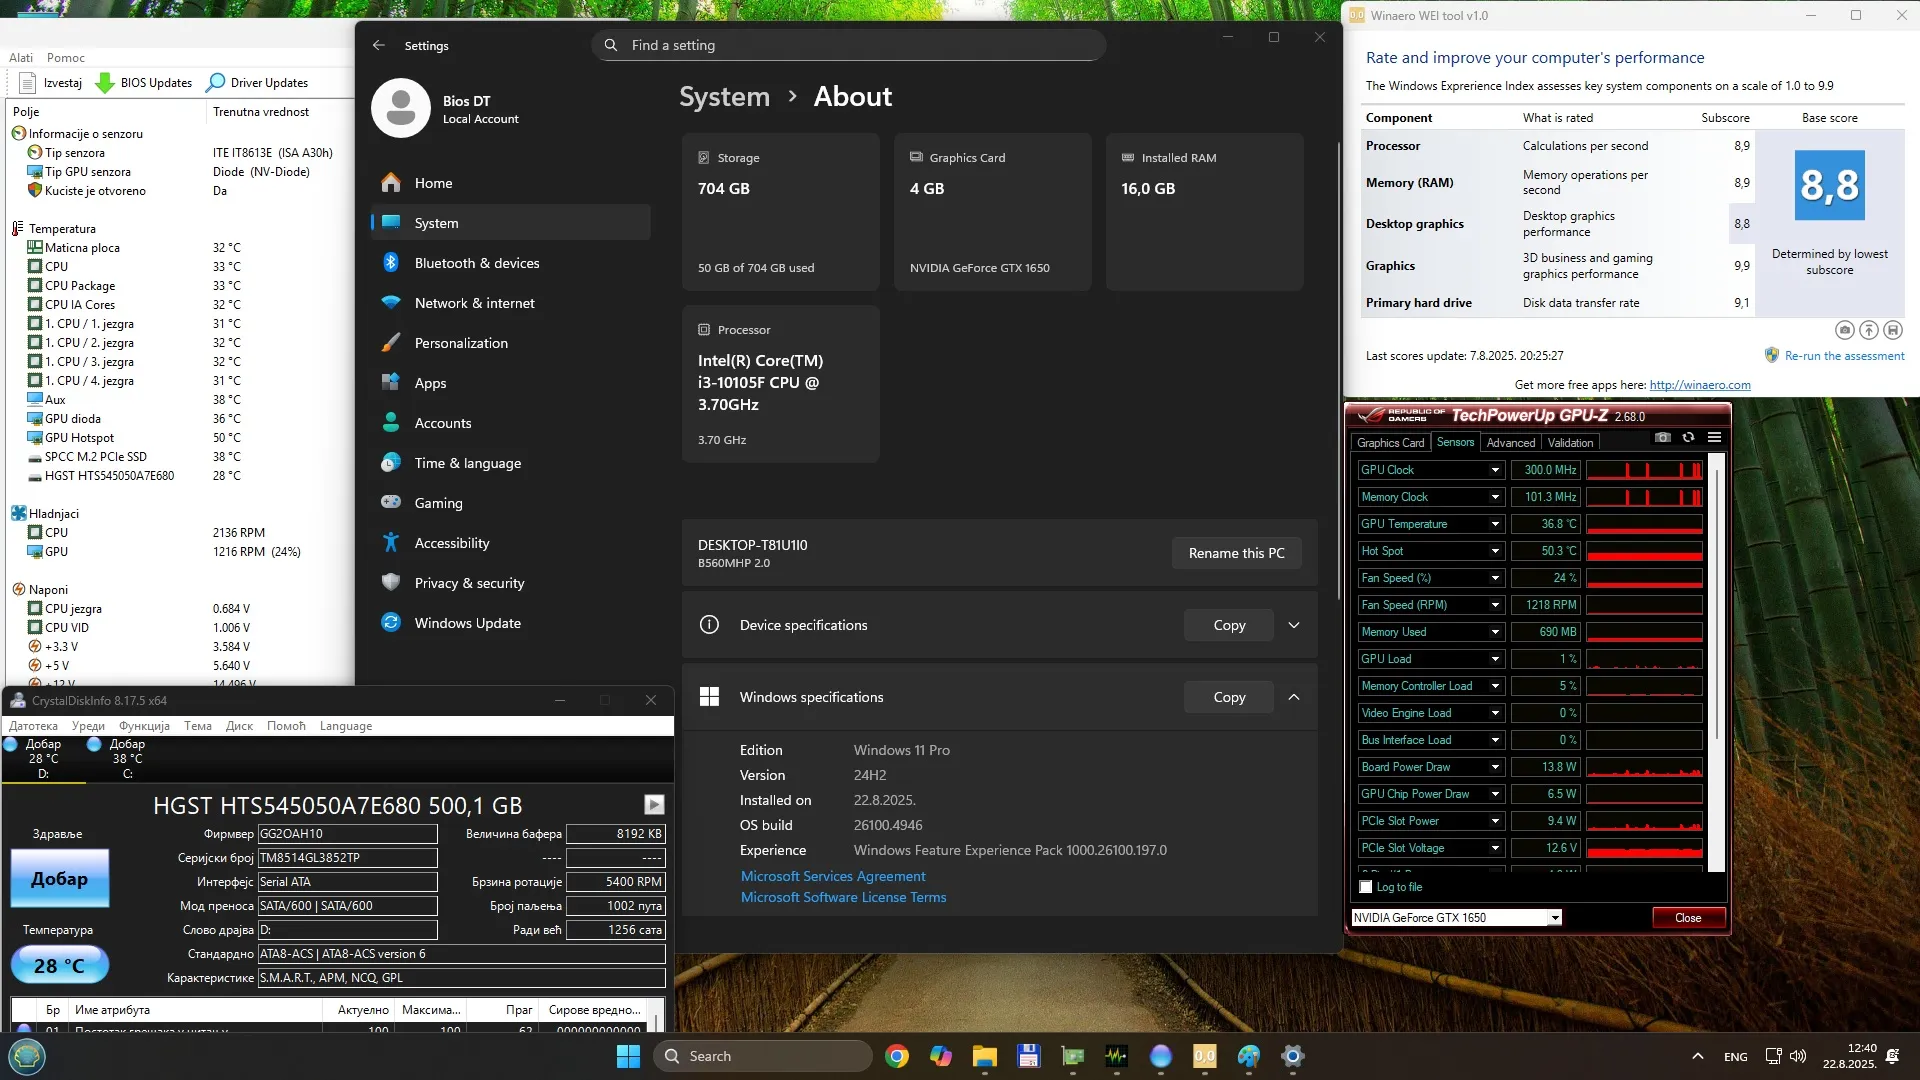This screenshot has width=1920, height=1080.
Task: Toggle the CPU temperature checkbox in the sensor list
Action: click(x=35, y=267)
